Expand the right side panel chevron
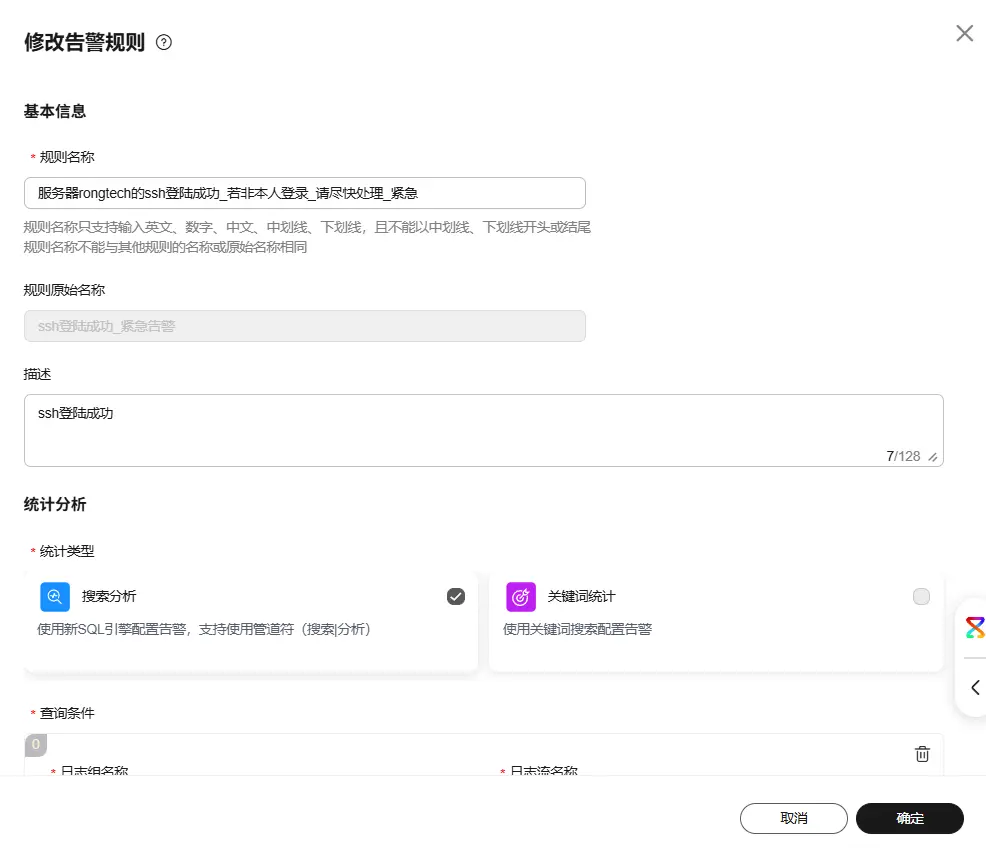The image size is (986, 849). (x=975, y=687)
